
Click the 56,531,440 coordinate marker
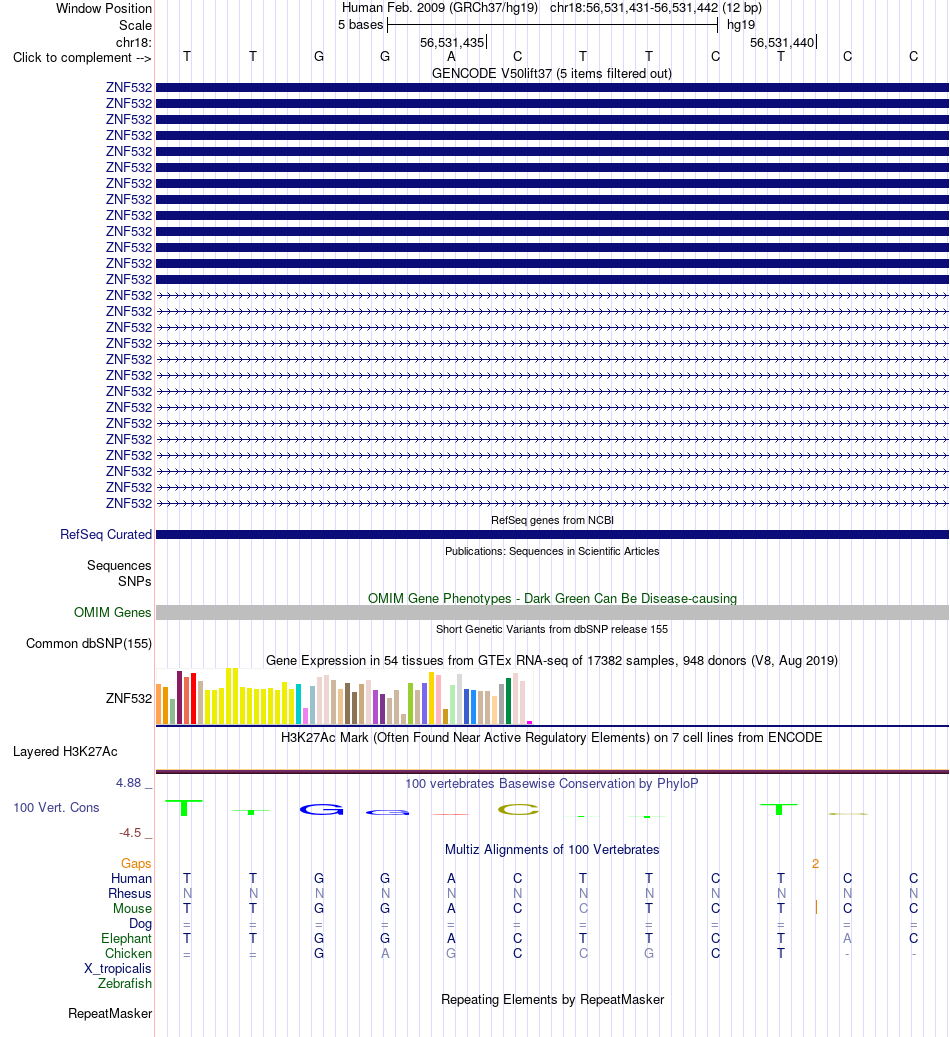click(x=782, y=42)
